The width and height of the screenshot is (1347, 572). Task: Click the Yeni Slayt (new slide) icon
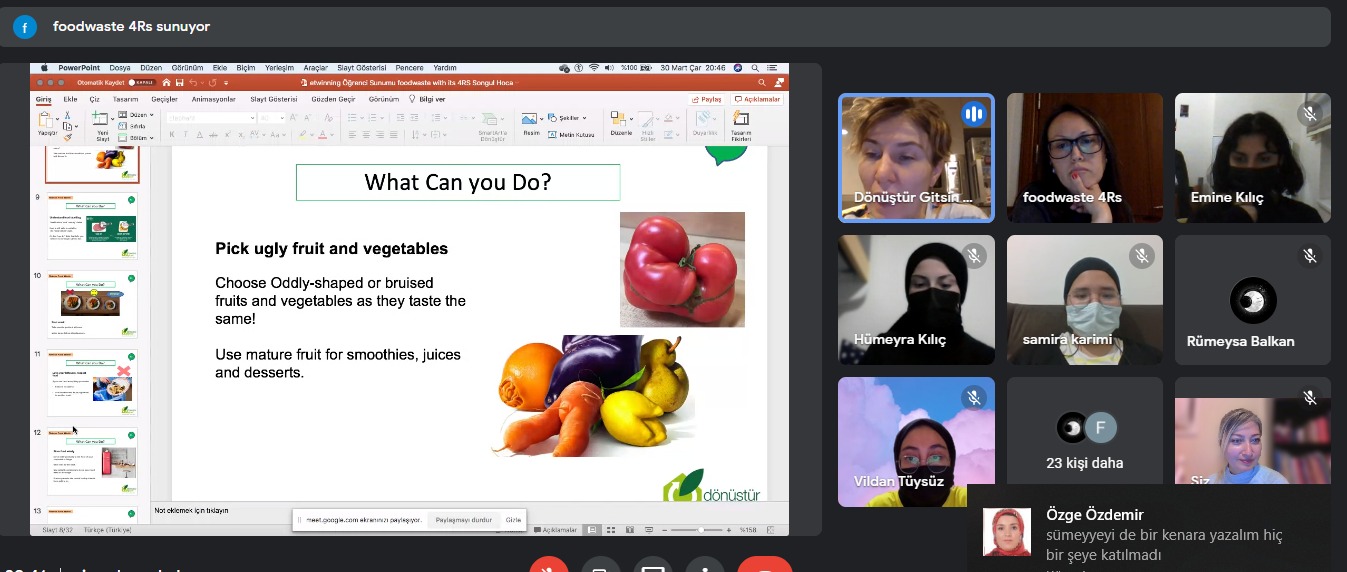point(101,119)
